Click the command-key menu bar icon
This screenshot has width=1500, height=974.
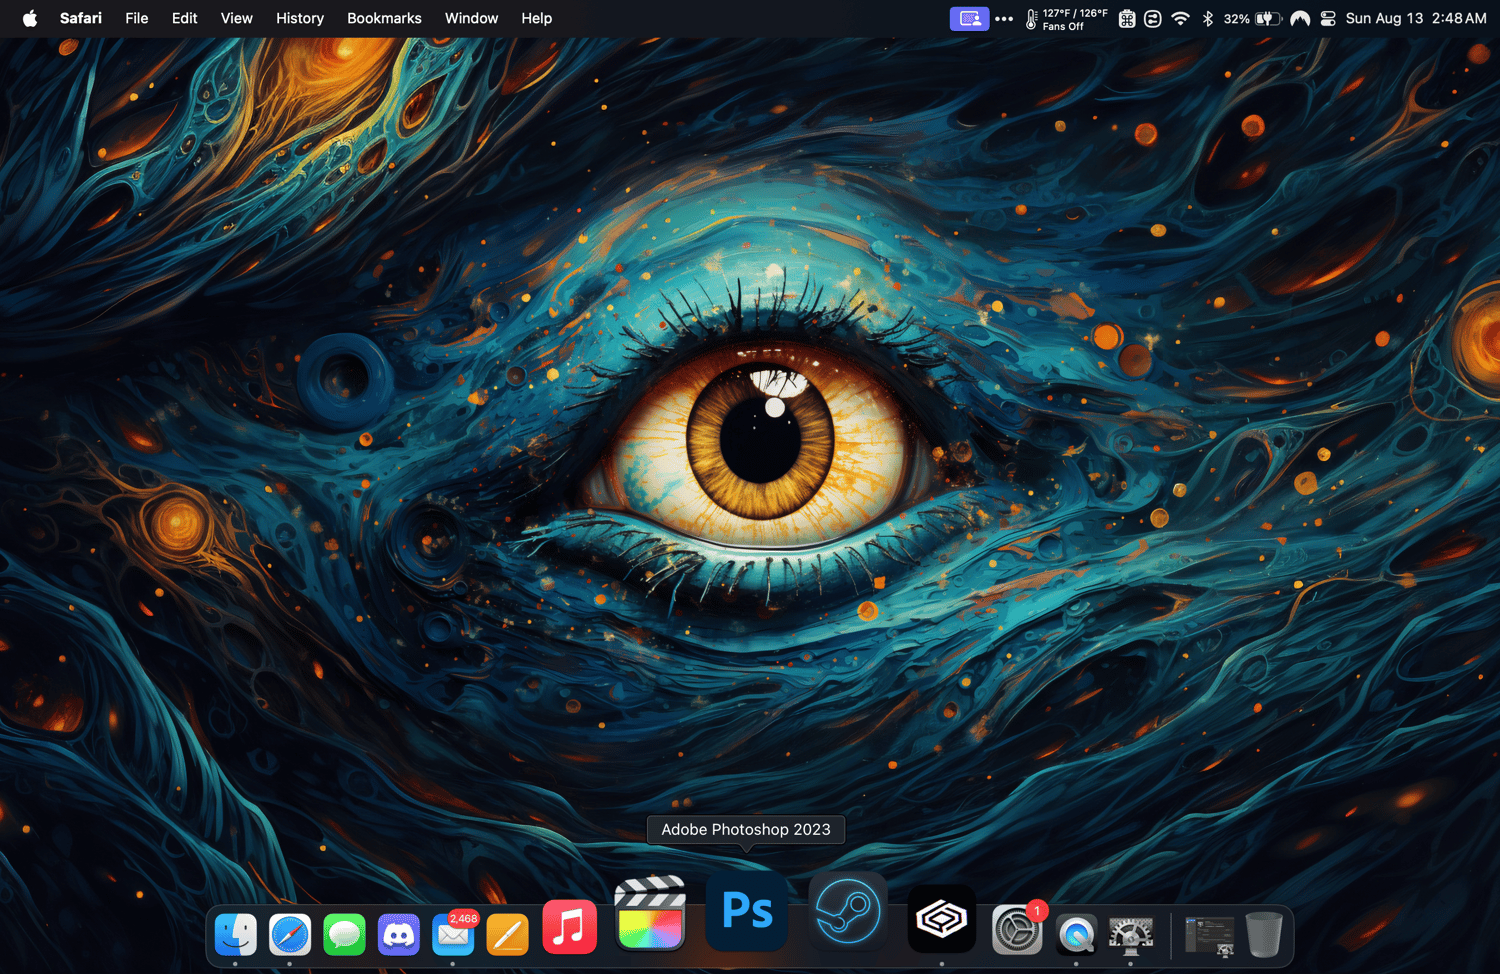coord(1127,18)
